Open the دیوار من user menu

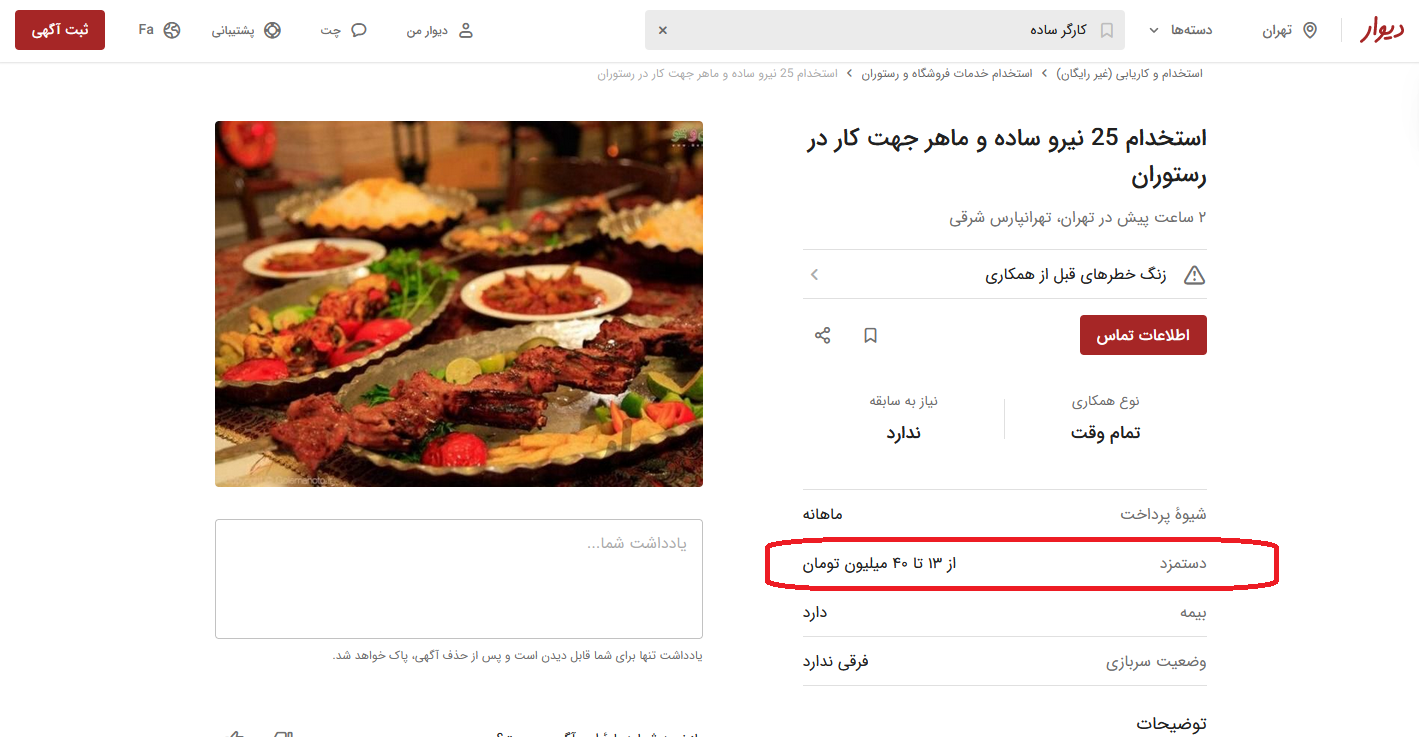[440, 30]
